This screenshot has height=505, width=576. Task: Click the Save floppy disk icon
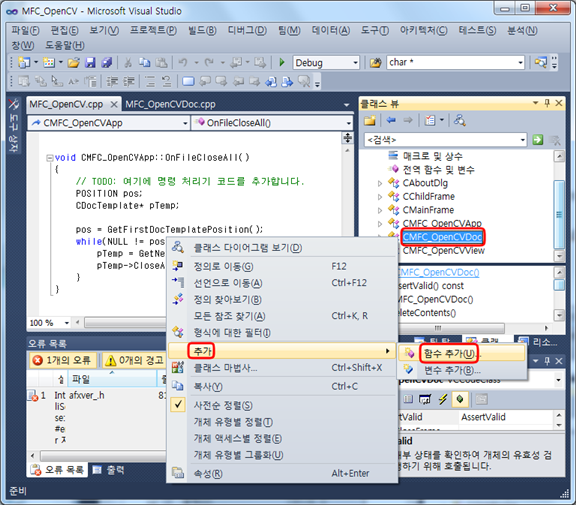click(90, 63)
